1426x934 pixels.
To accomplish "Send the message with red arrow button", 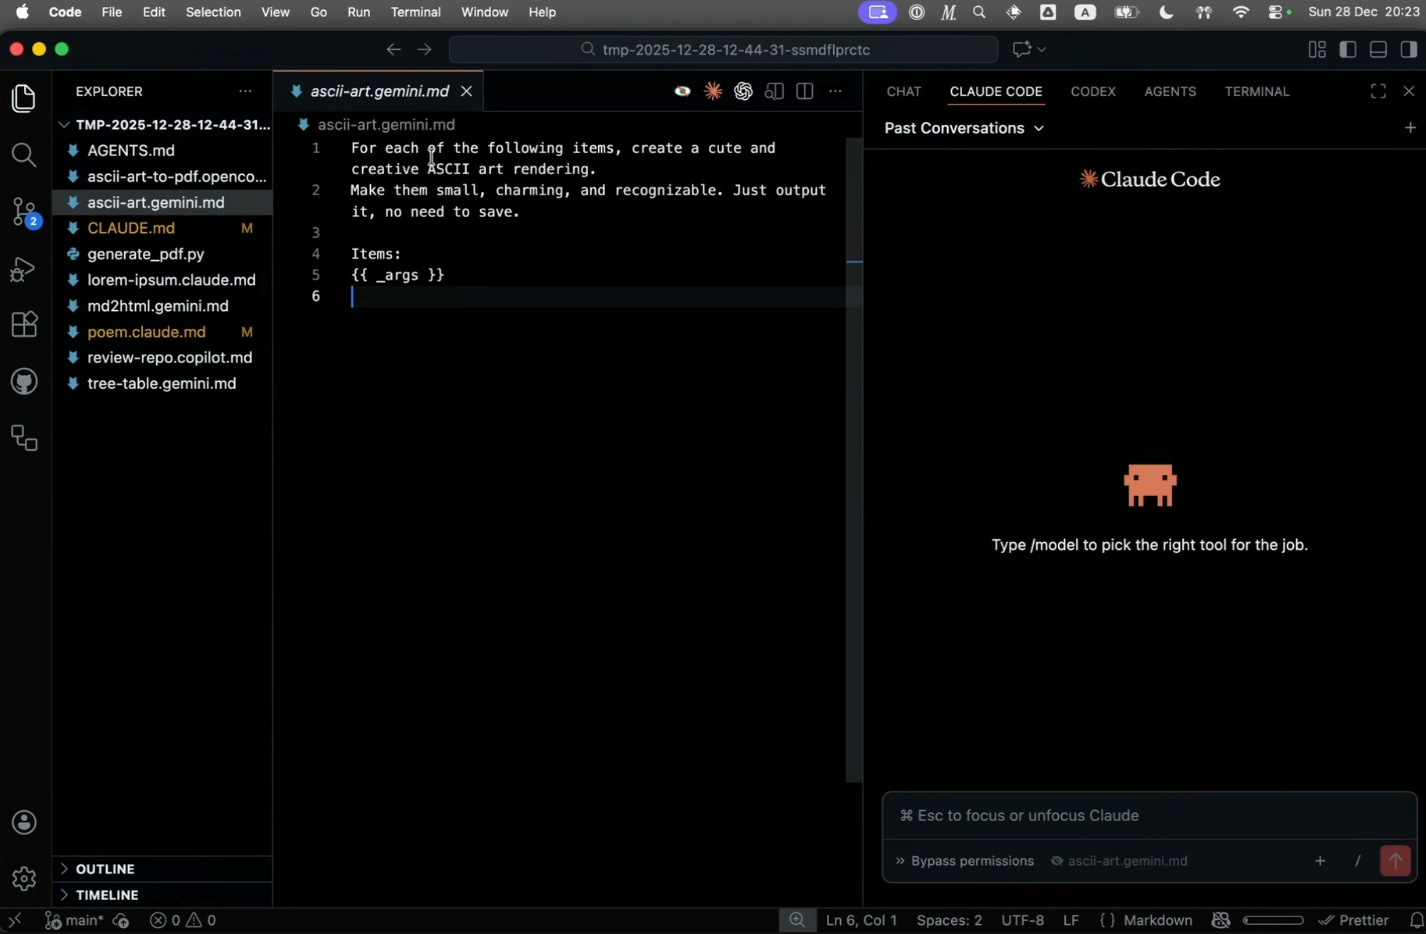I will tap(1395, 861).
